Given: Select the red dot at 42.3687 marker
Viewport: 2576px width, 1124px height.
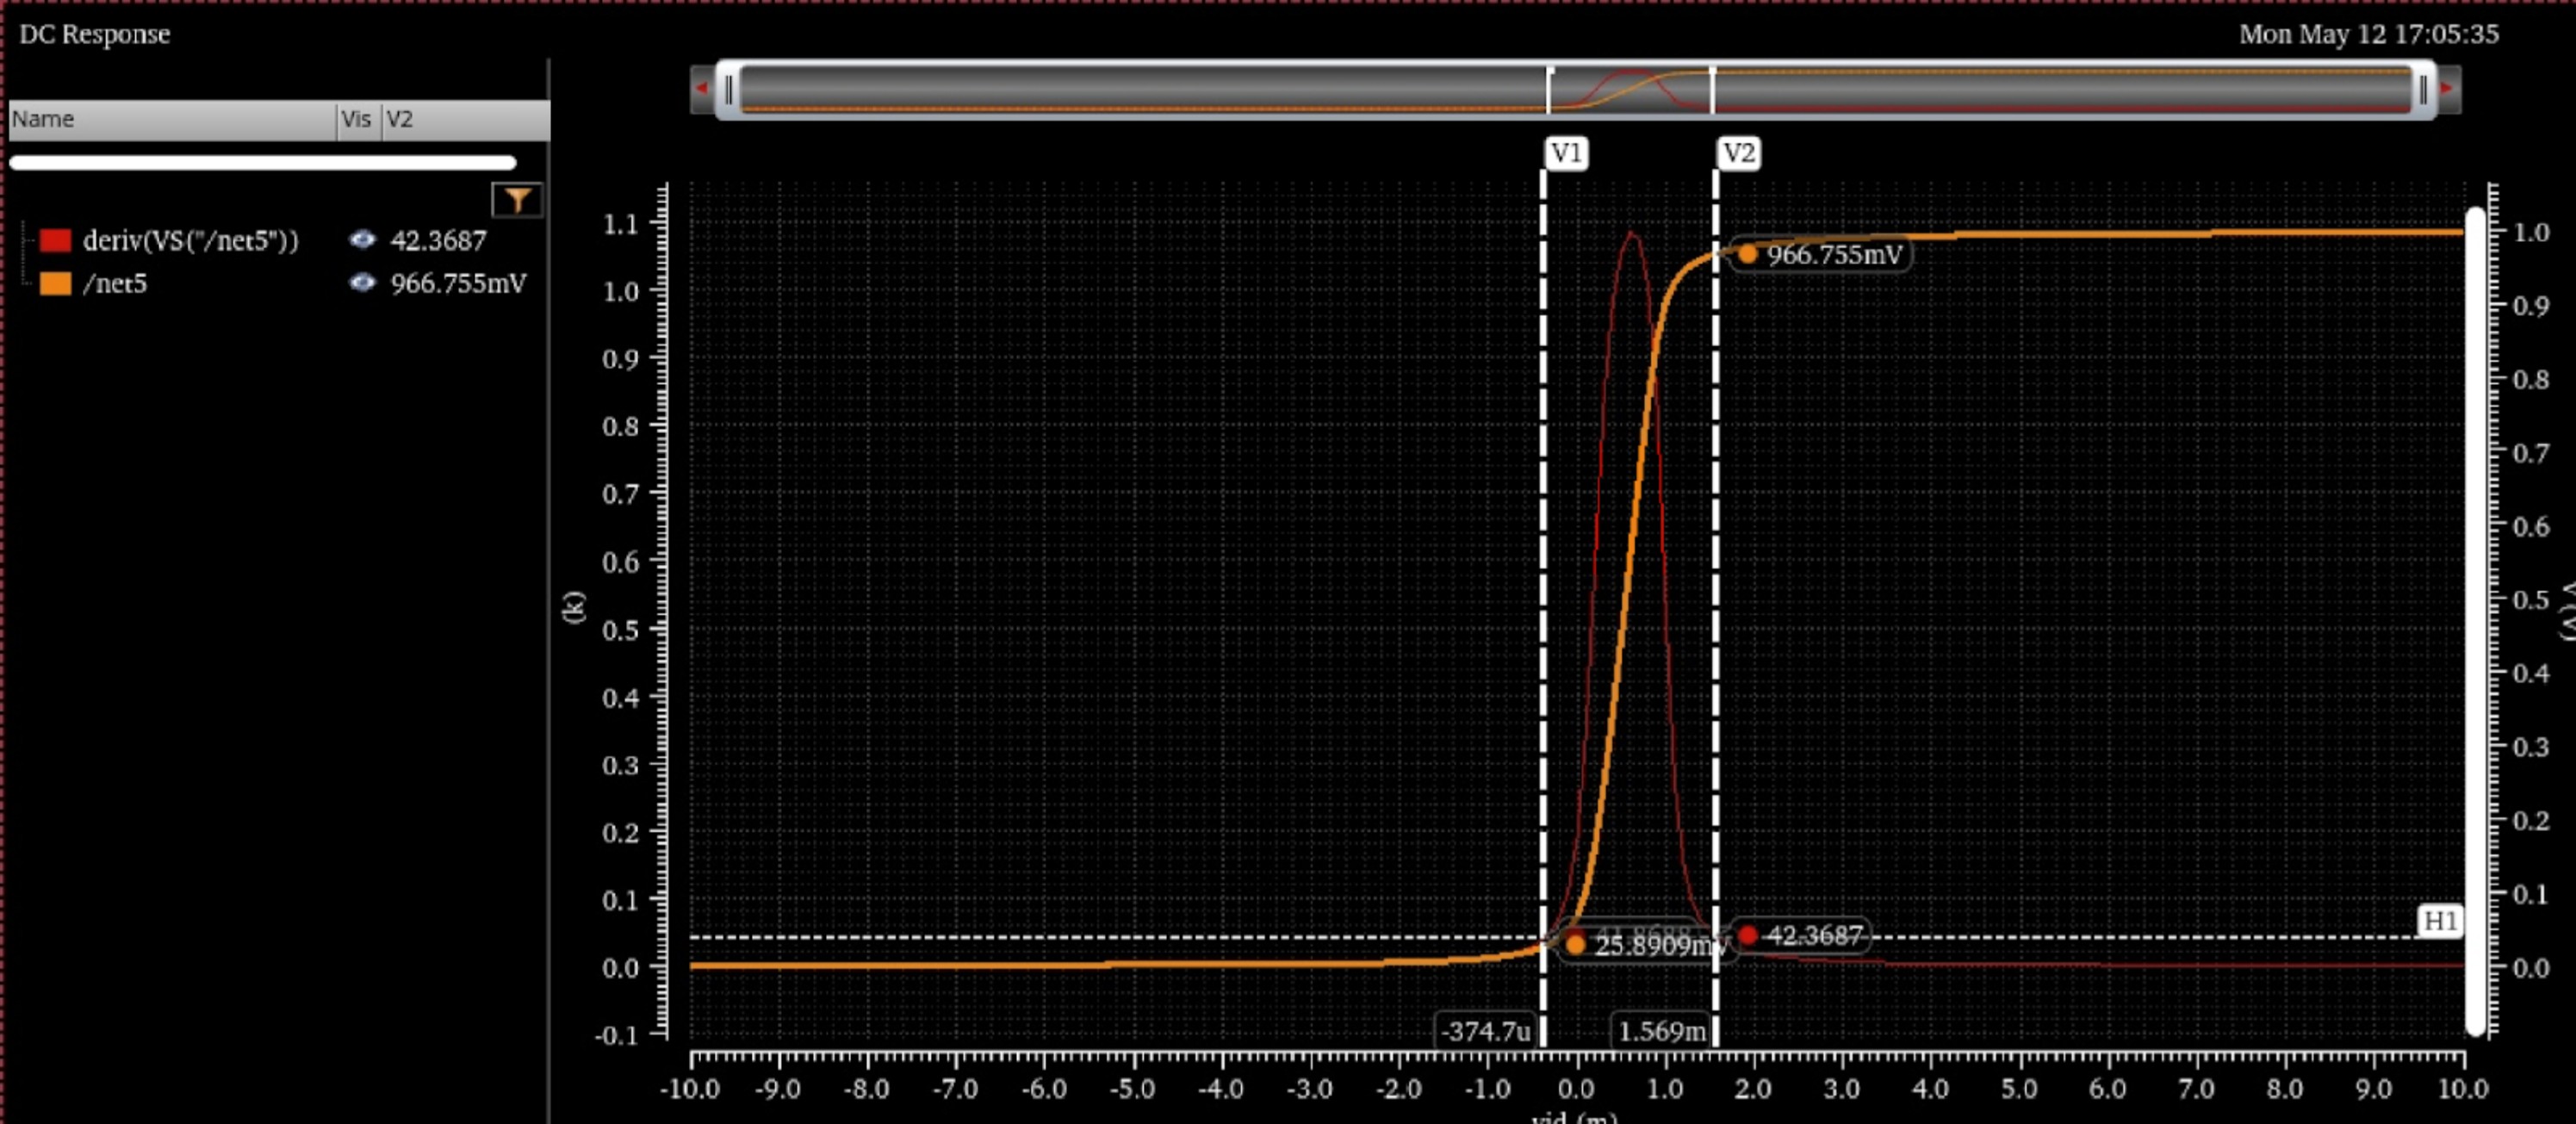Looking at the screenshot, I should click(1747, 935).
